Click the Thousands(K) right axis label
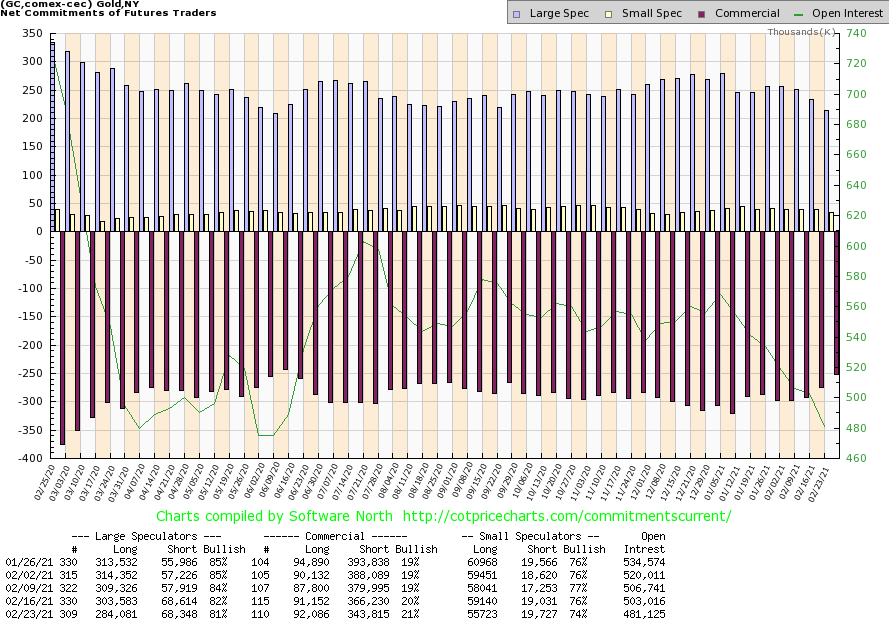The height and width of the screenshot is (620, 889). tap(801, 32)
